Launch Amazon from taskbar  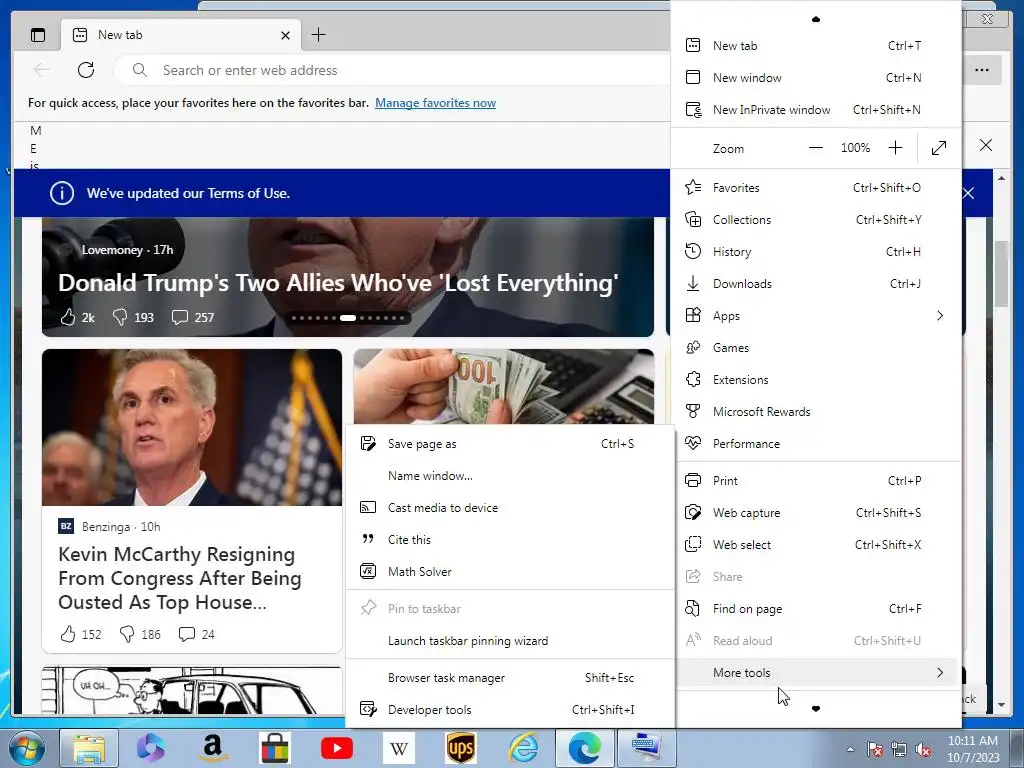[x=213, y=748]
